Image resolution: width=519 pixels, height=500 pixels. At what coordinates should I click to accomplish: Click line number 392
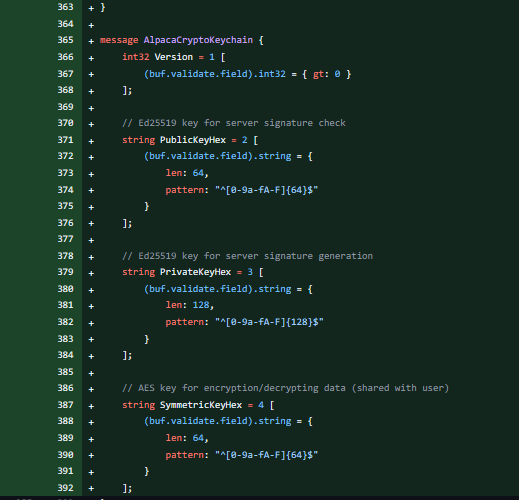coord(65,488)
